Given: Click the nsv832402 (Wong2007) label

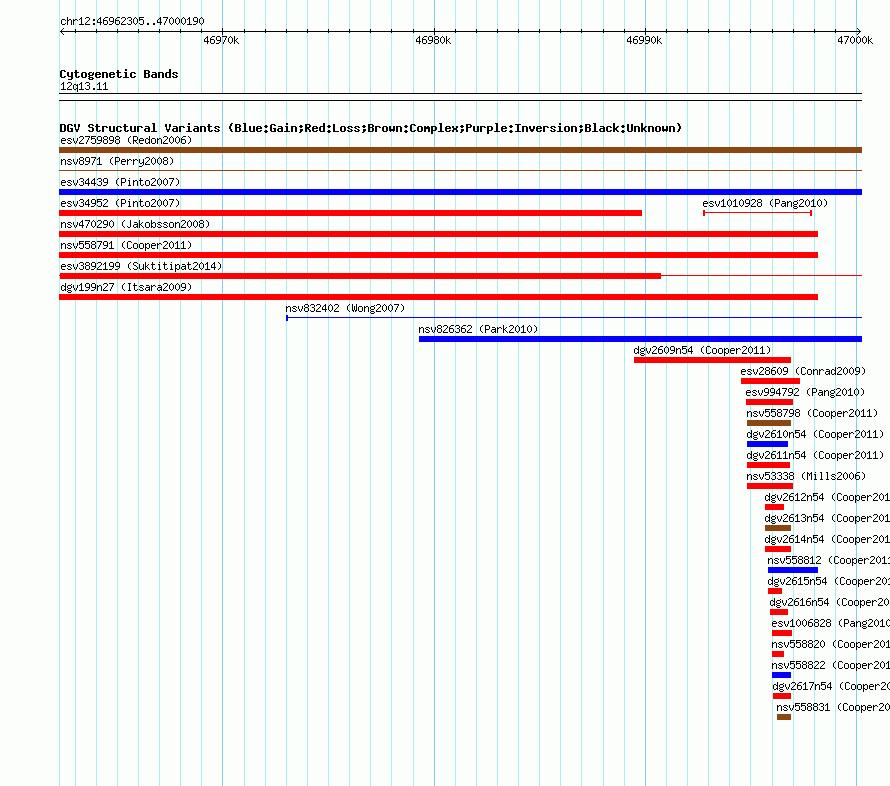Looking at the screenshot, I should click(x=345, y=308).
